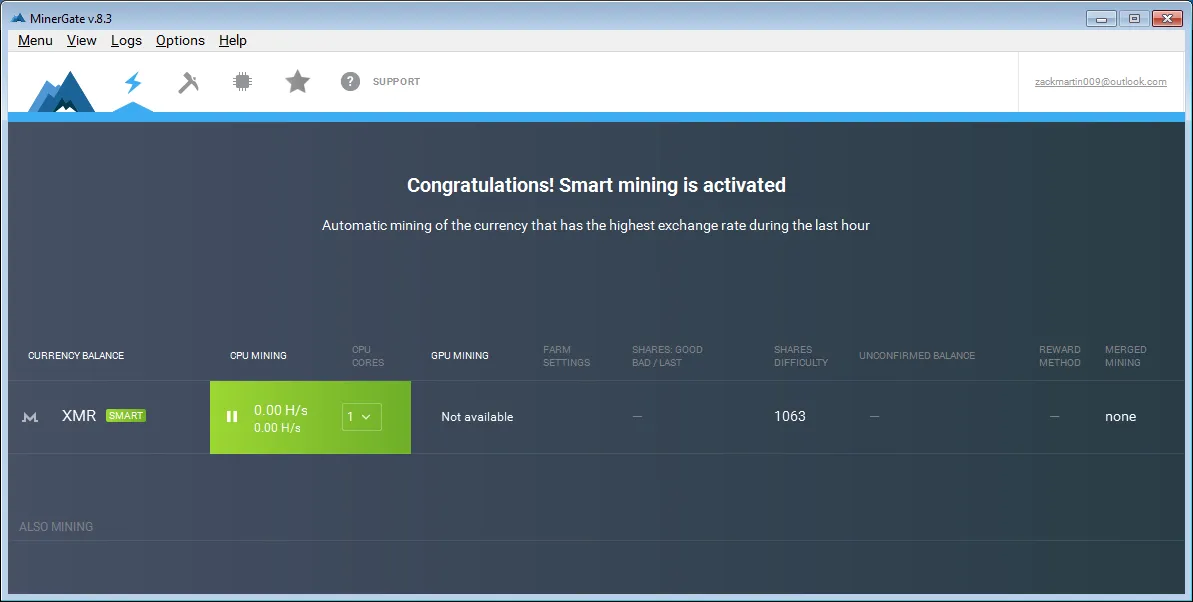
Task: Click the CPU MINING column header
Action: [x=259, y=355]
